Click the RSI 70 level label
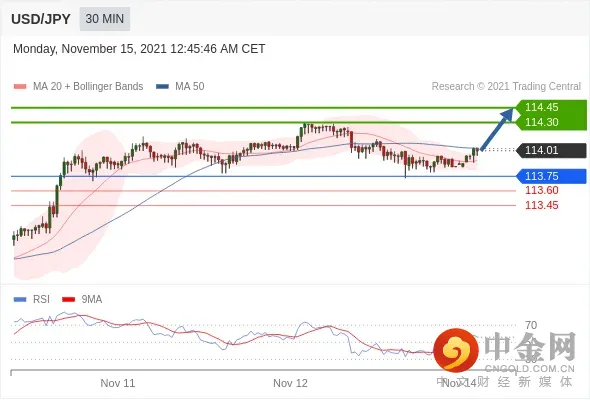This screenshot has width=590, height=400. pos(531,325)
